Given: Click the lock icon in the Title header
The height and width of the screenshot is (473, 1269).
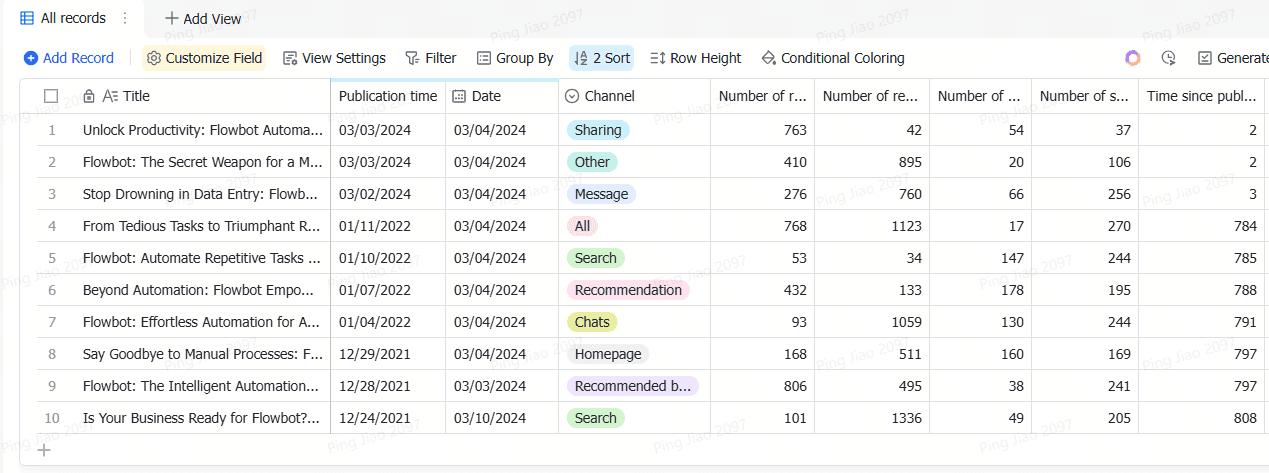Looking at the screenshot, I should pos(89,96).
